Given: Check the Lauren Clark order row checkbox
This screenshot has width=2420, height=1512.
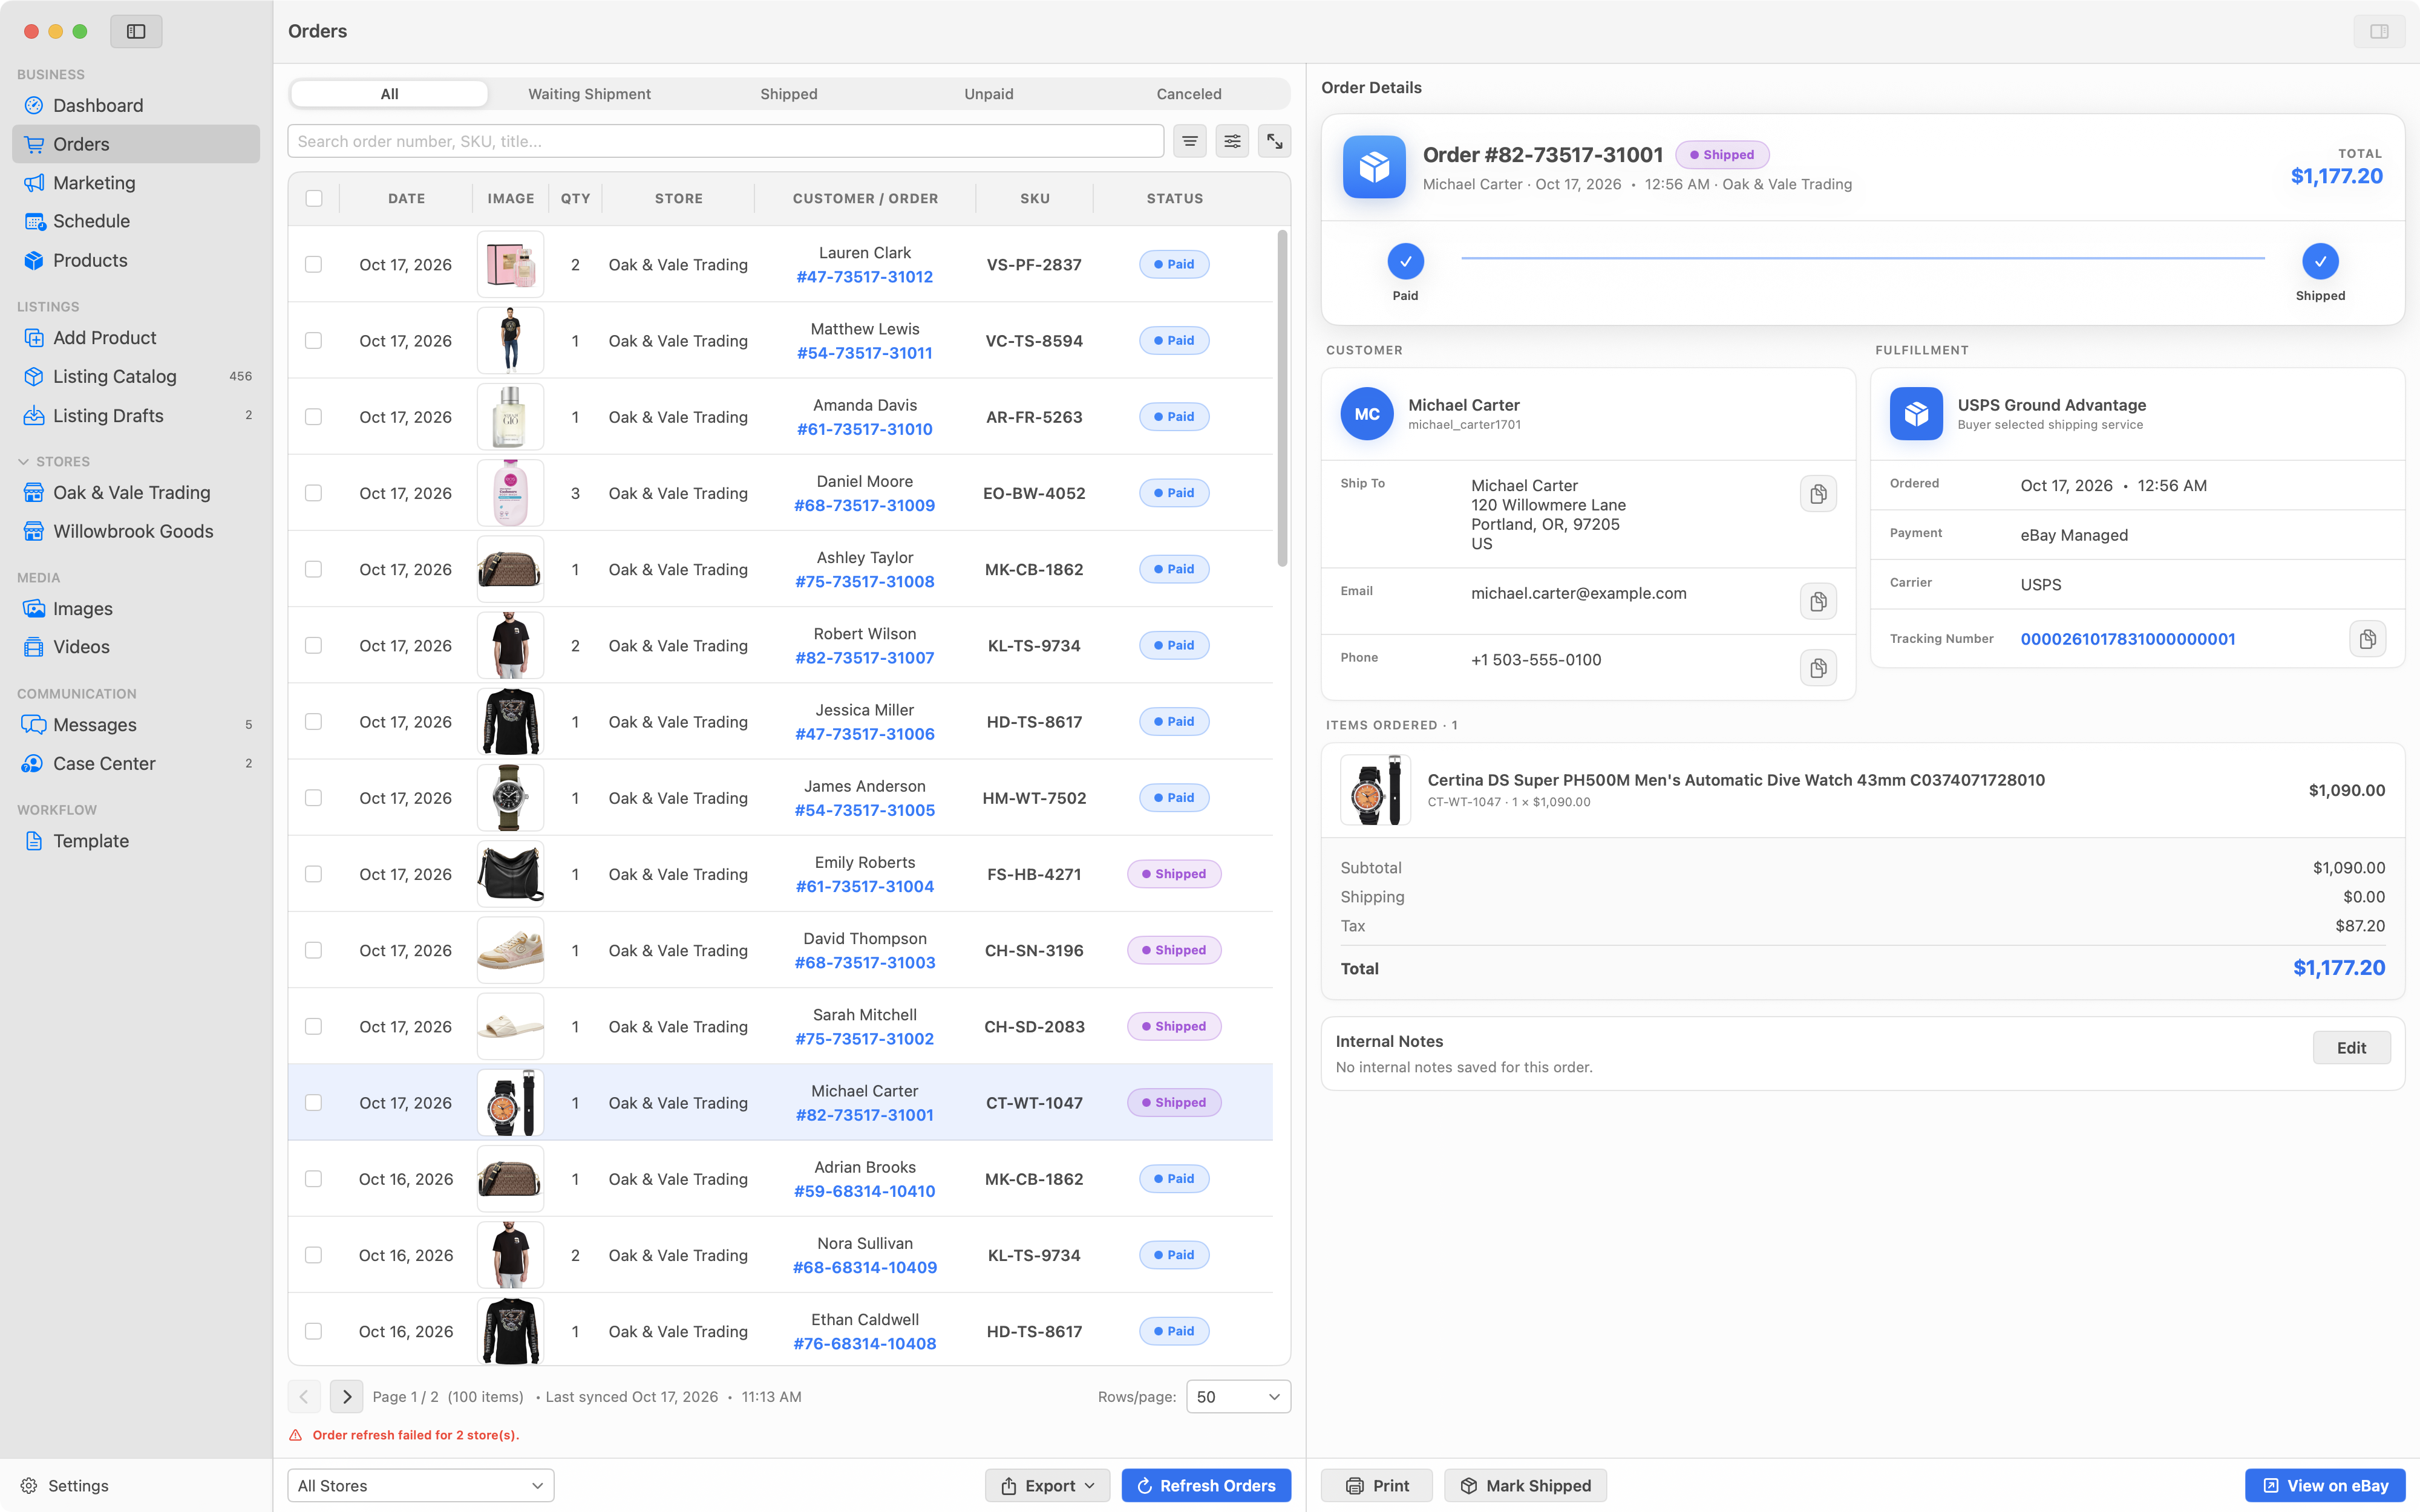Looking at the screenshot, I should click(x=314, y=264).
